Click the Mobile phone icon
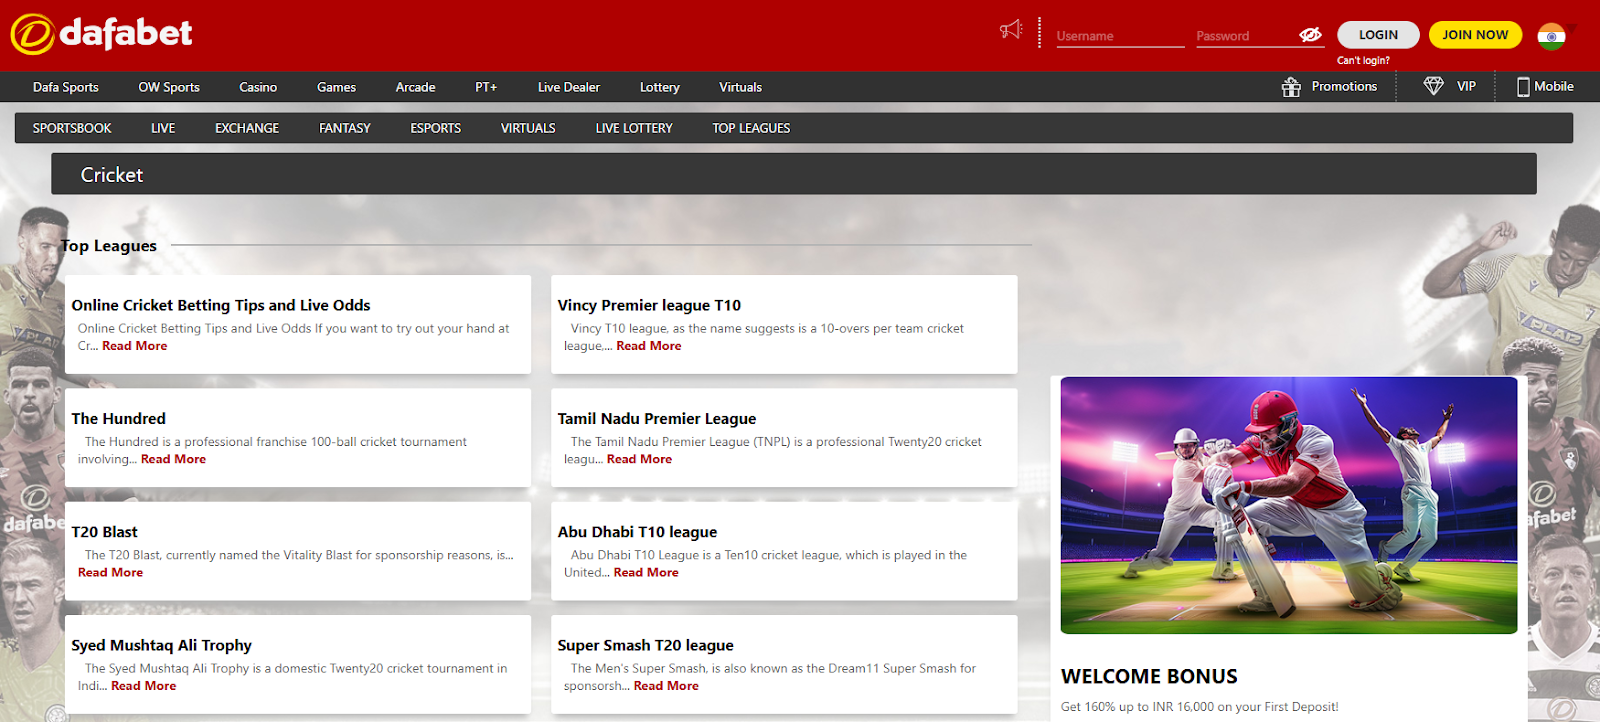 [1523, 87]
